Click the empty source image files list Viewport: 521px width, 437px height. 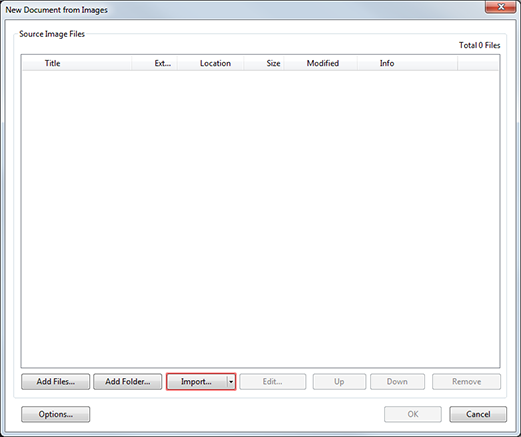pos(260,219)
